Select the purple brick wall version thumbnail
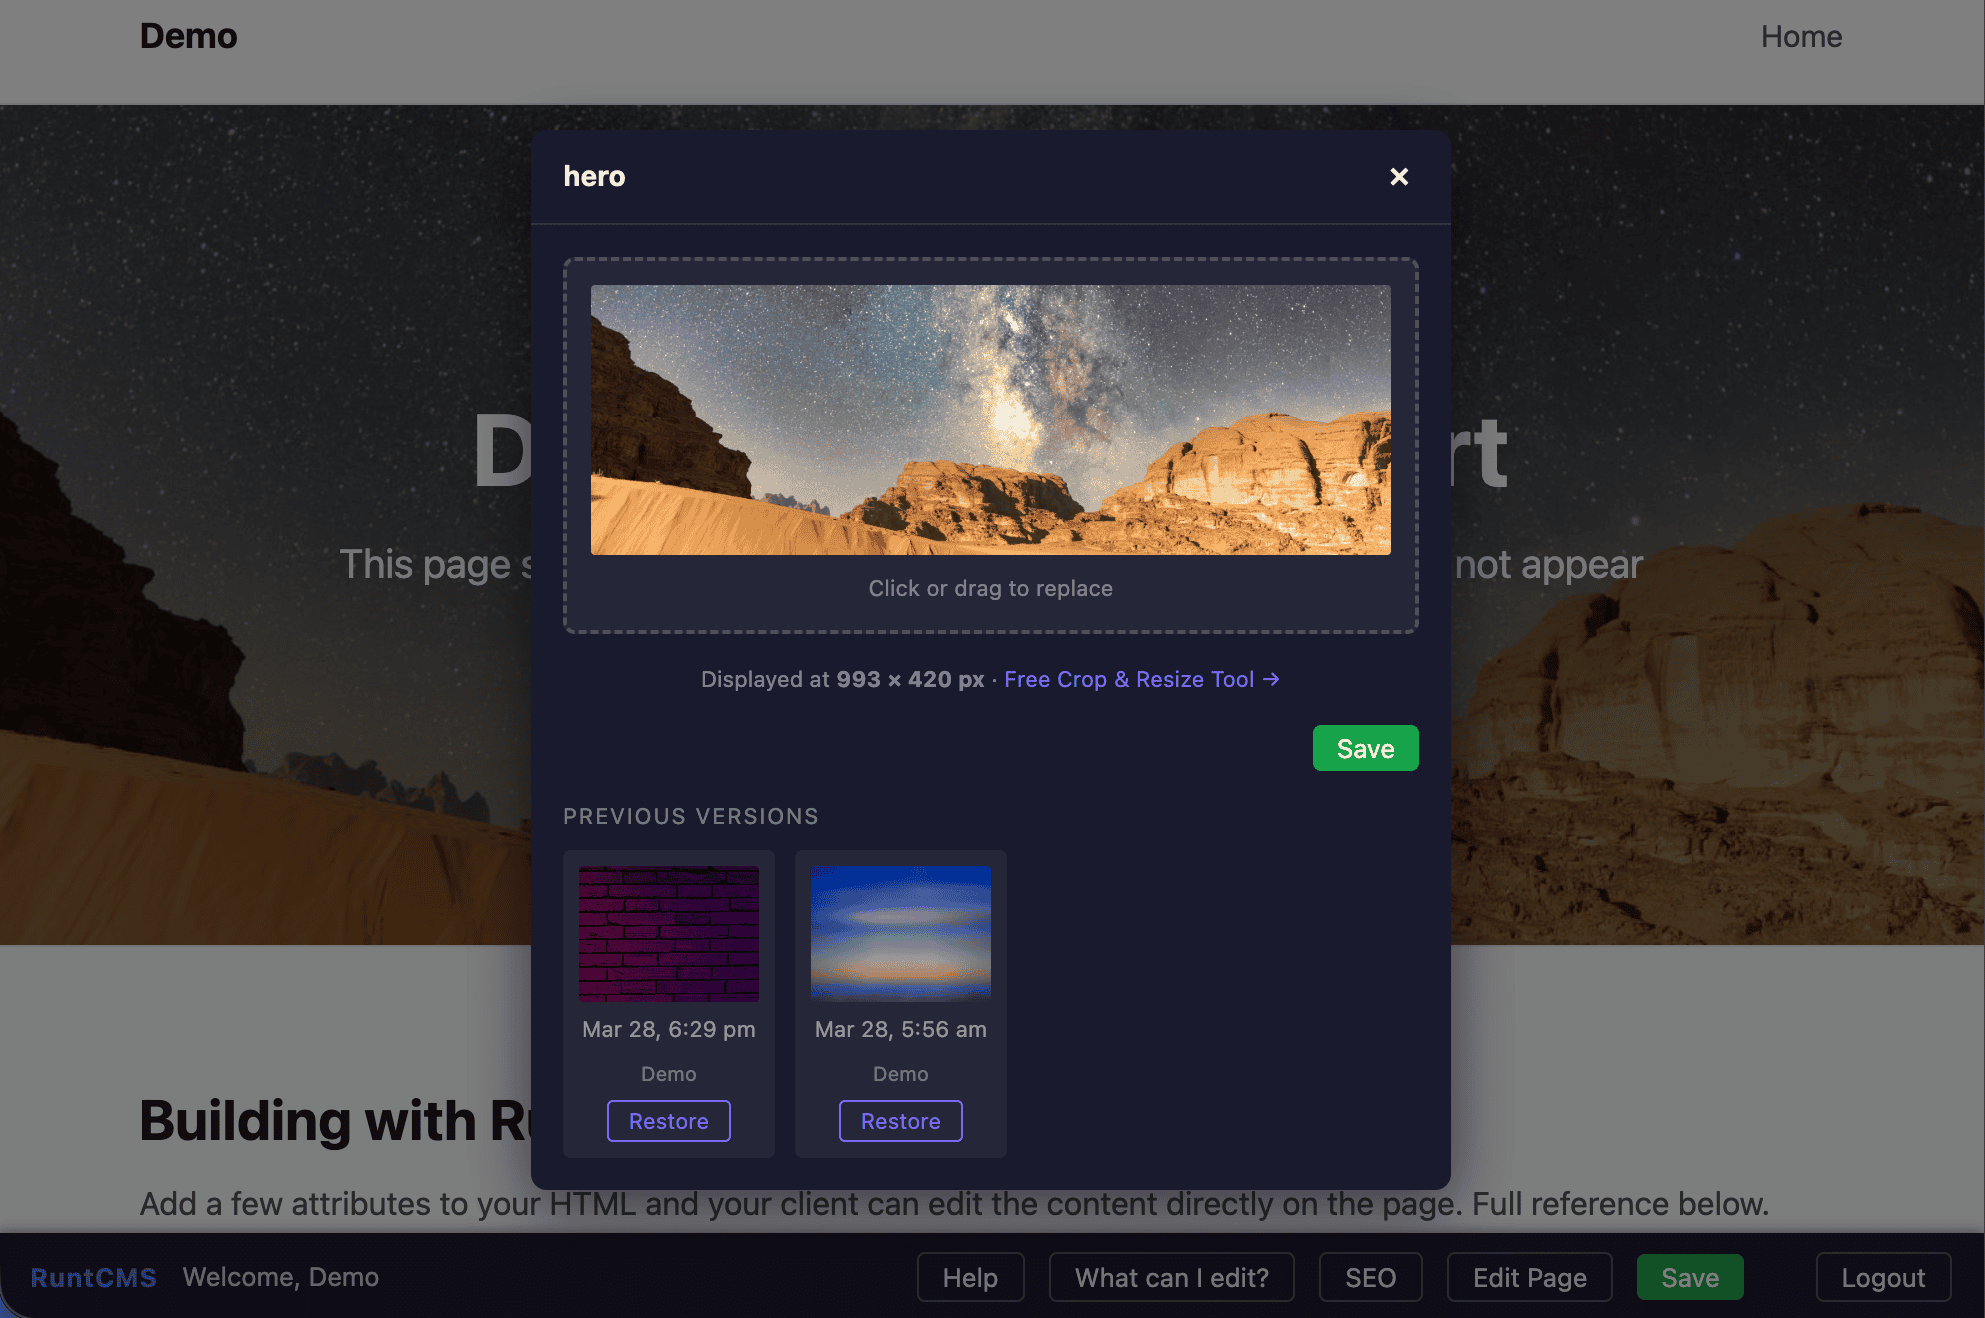 tap(668, 932)
